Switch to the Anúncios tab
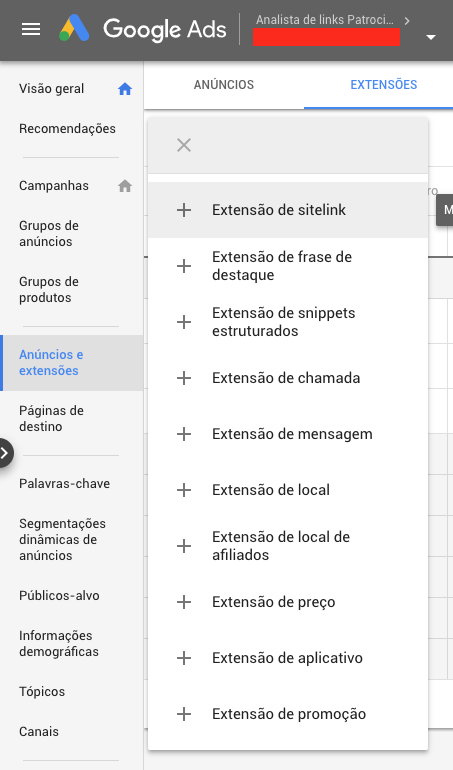 tap(224, 84)
